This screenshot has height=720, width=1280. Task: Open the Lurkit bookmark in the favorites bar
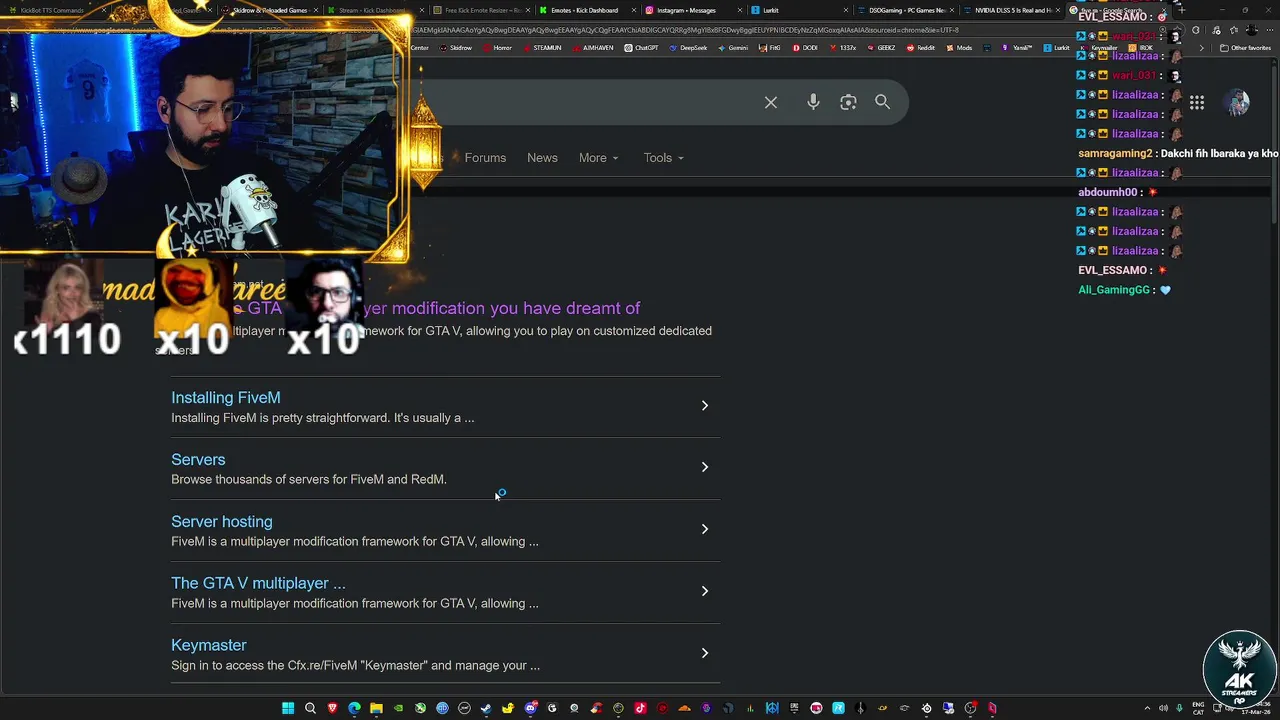[x=1056, y=48]
